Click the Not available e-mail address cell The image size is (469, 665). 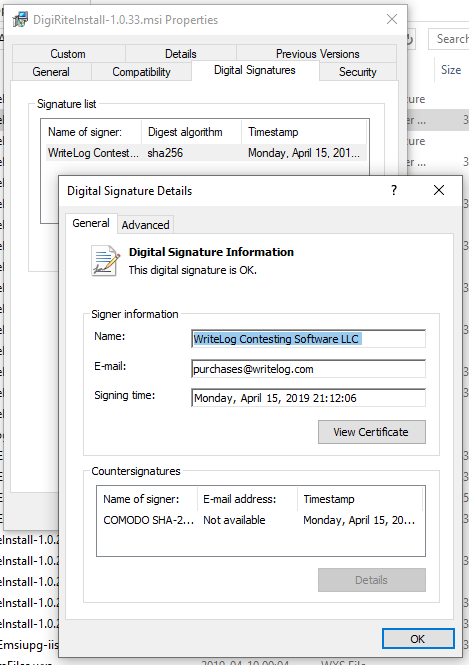pos(234,520)
